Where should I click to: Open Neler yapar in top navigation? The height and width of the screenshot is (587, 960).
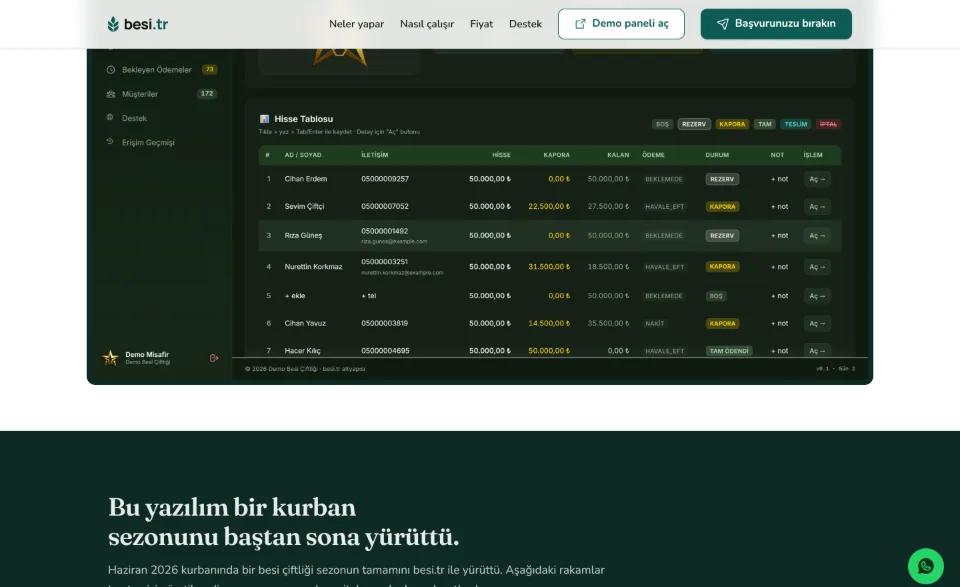tap(356, 24)
